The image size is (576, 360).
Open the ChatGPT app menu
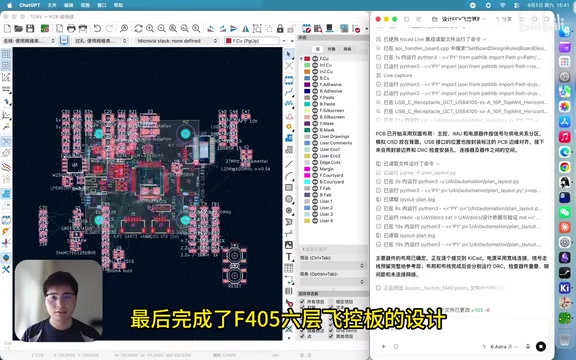[x=30, y=5]
